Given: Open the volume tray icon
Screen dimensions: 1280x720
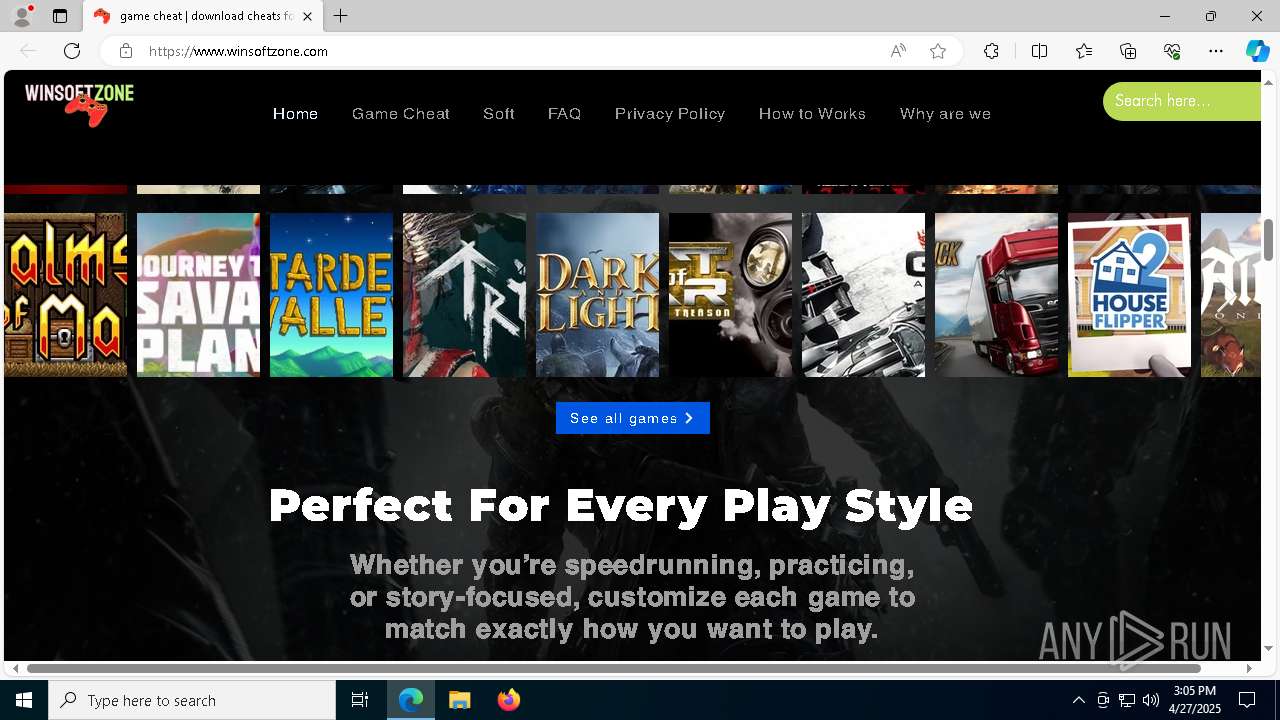Looking at the screenshot, I should point(1151,700).
